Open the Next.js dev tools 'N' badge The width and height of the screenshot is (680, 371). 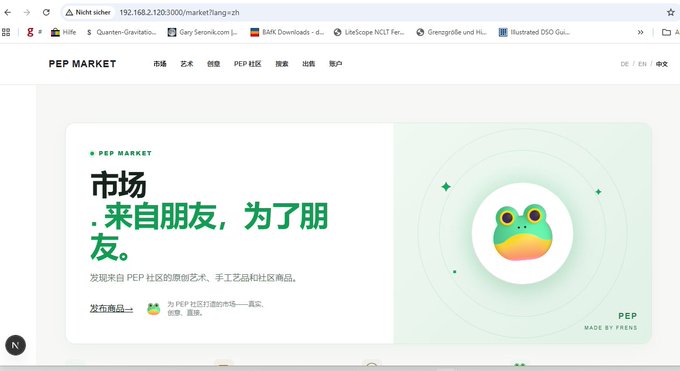(x=16, y=345)
